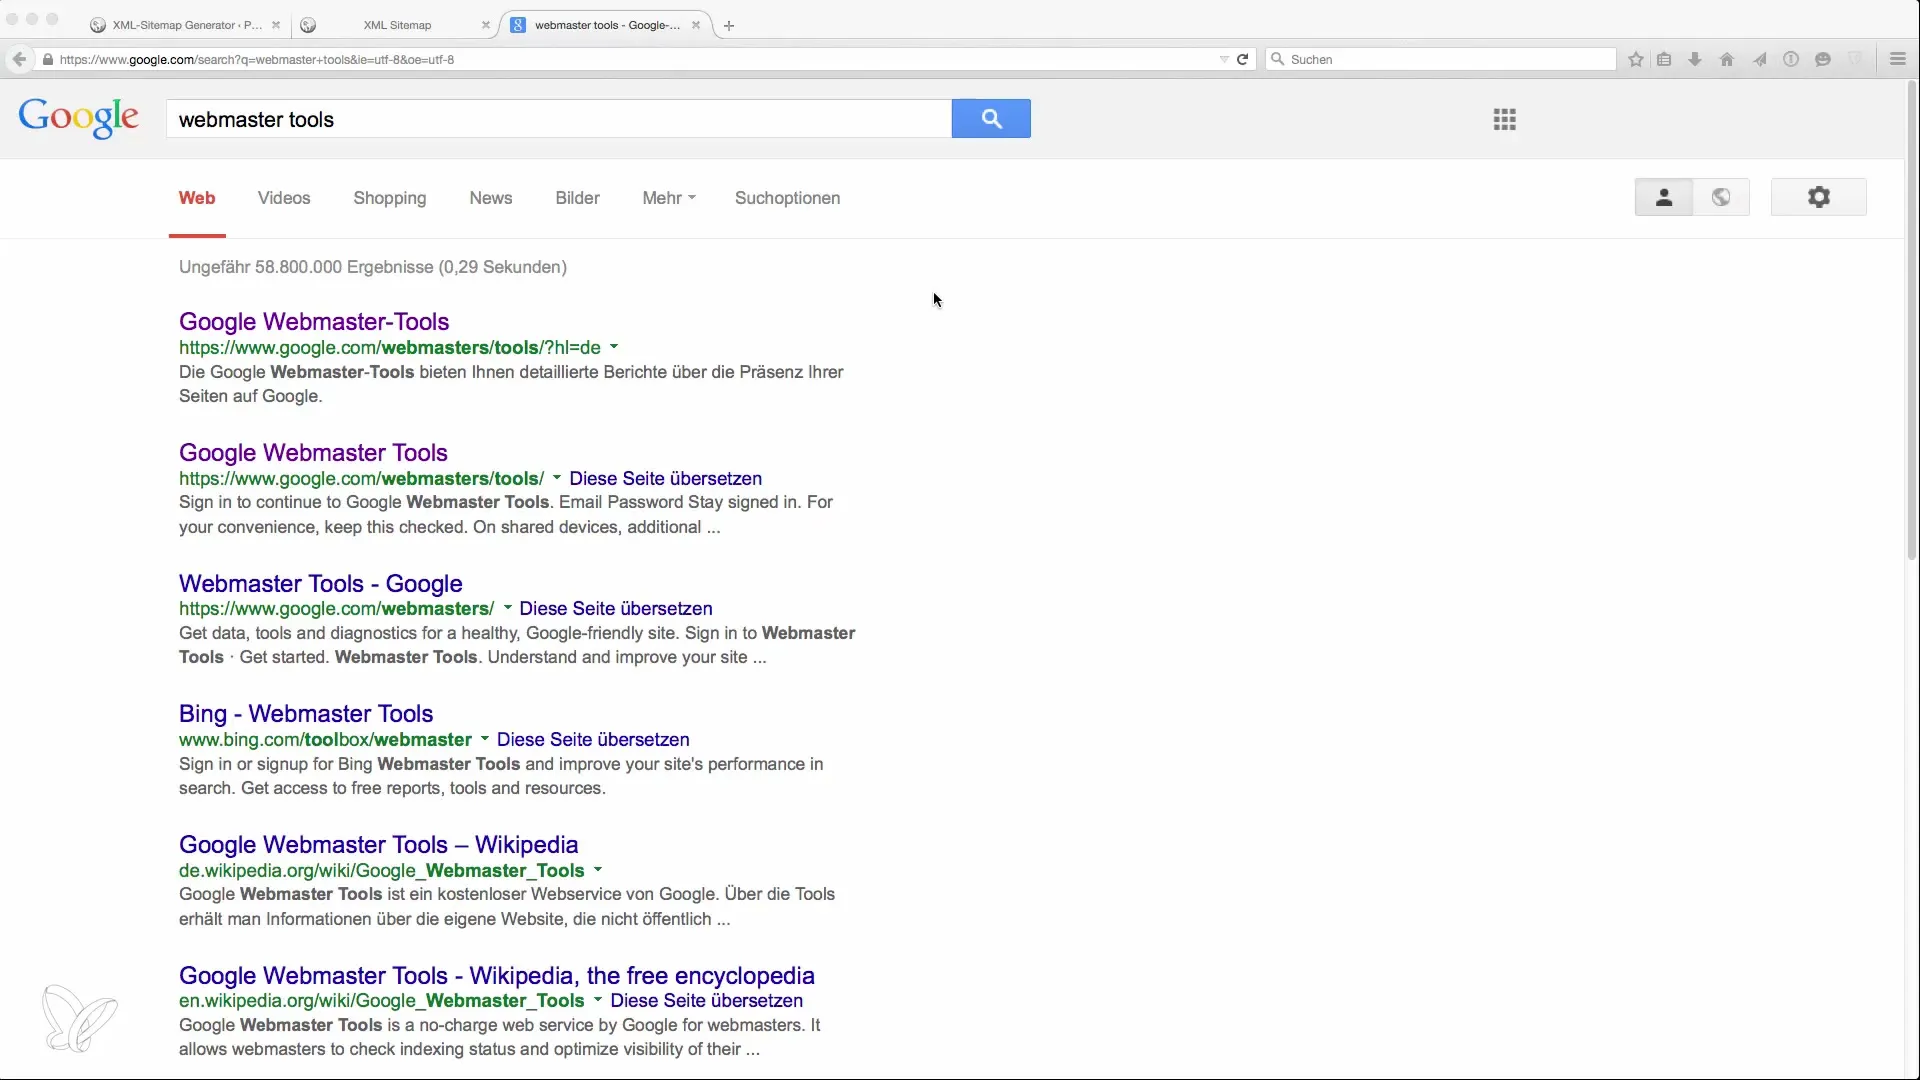Click the URL address bar

tap(630, 59)
